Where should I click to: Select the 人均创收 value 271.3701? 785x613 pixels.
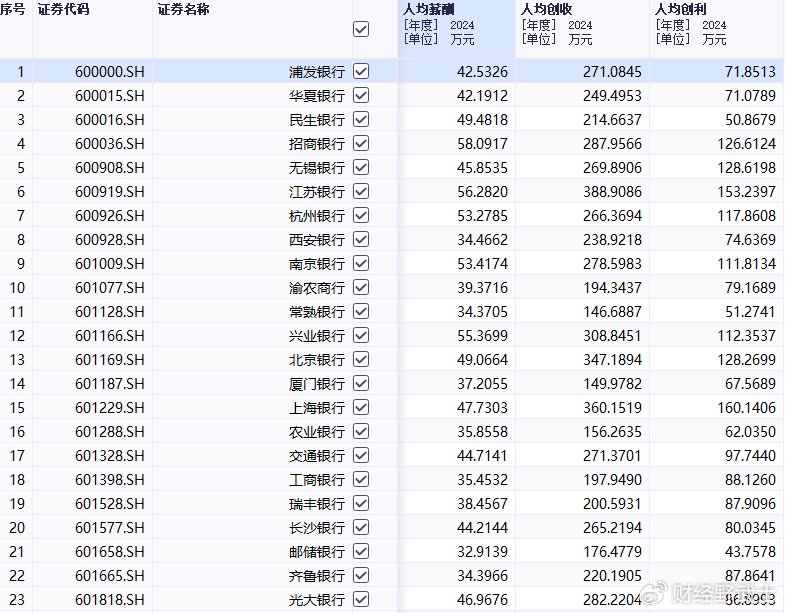point(612,456)
